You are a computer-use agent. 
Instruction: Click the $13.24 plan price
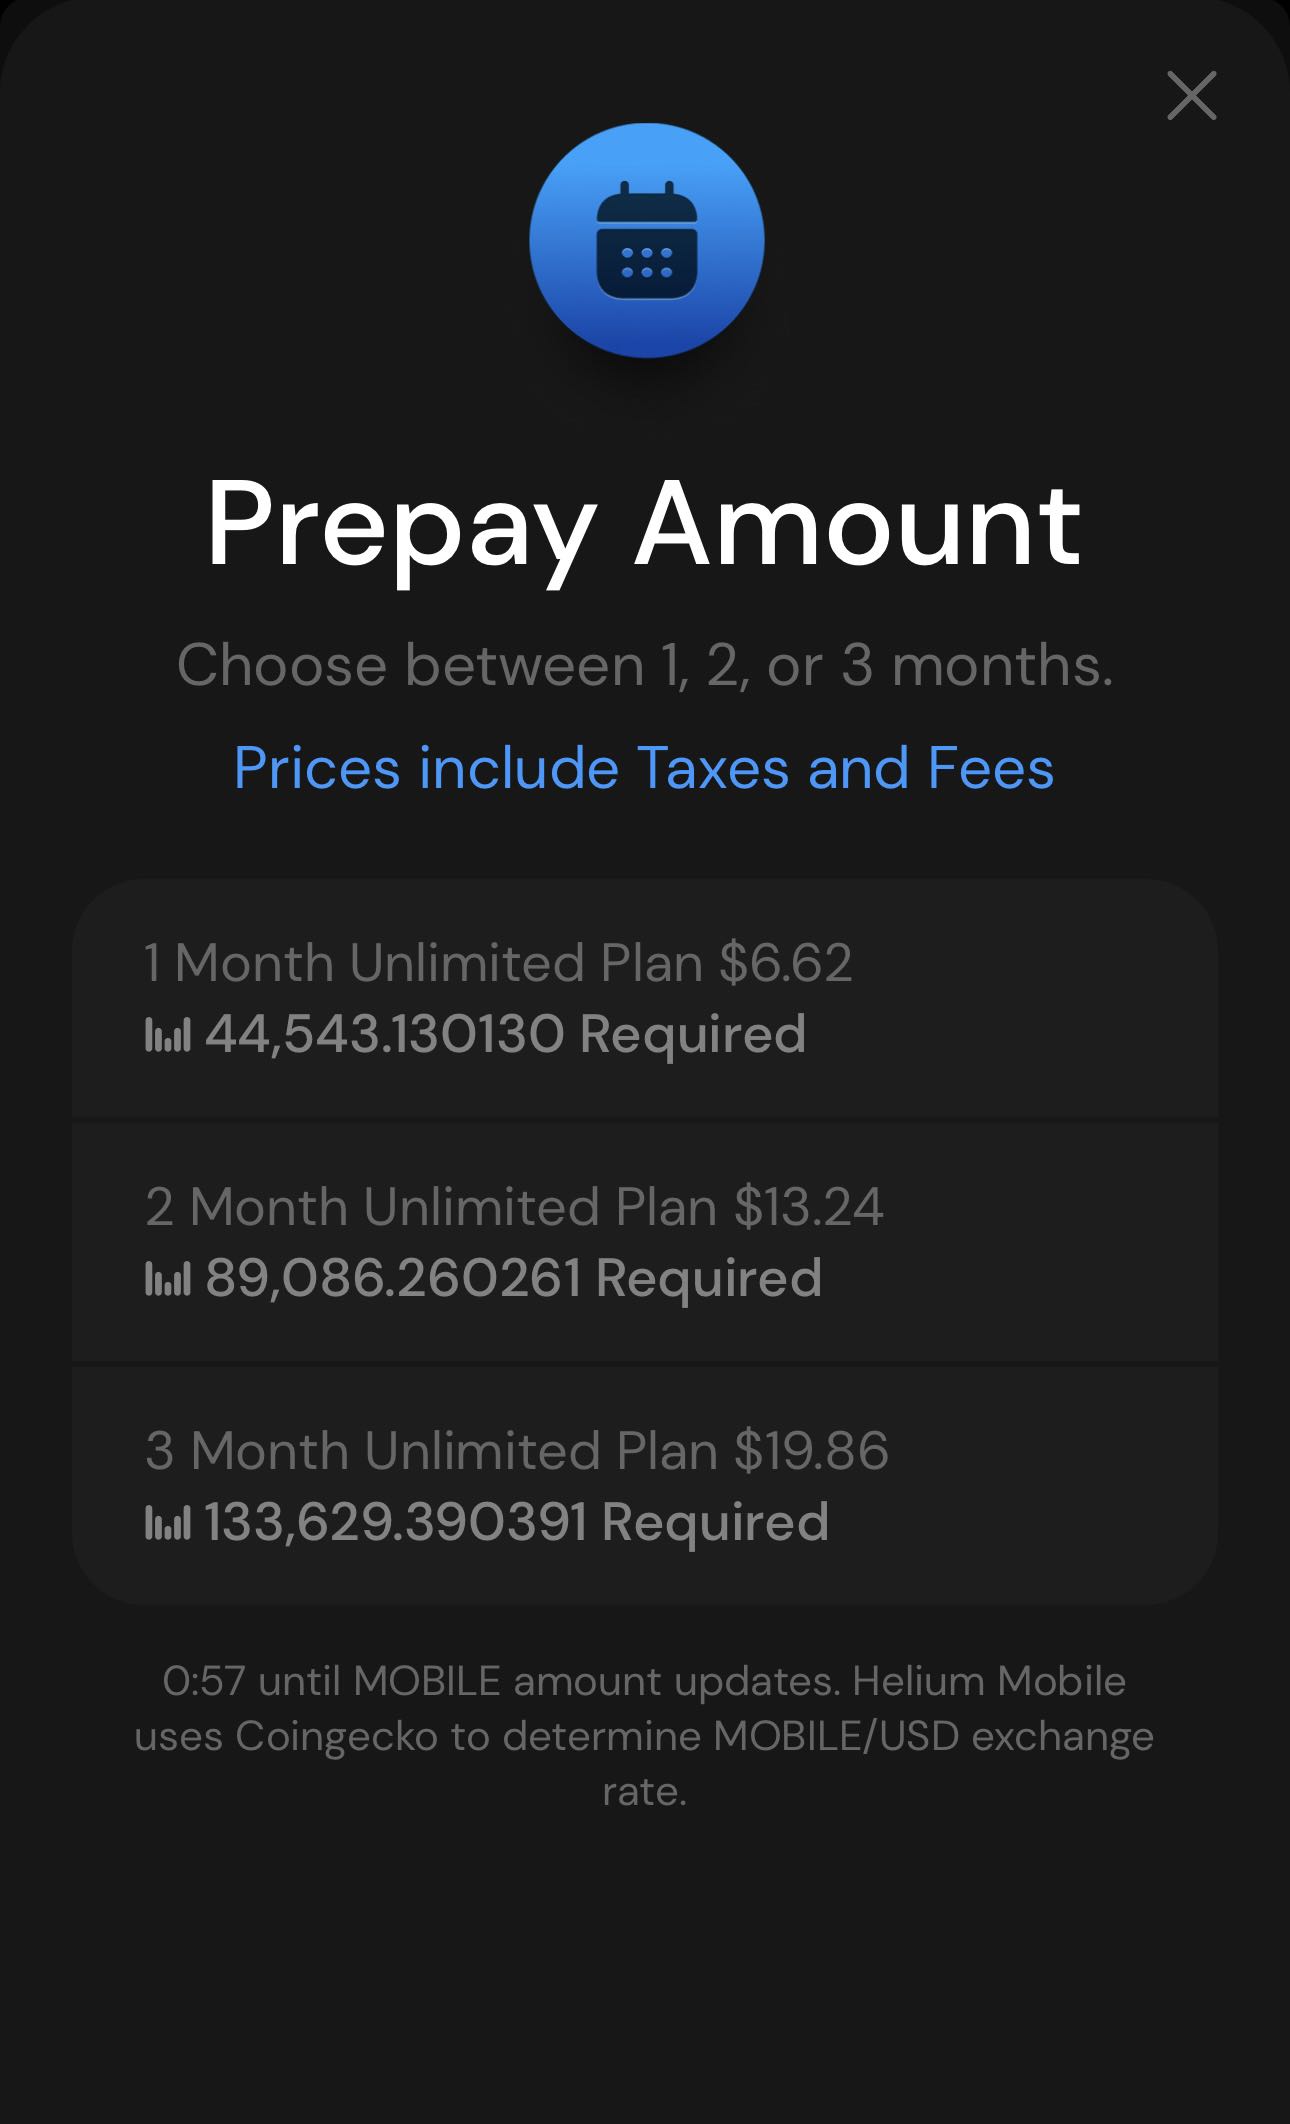pos(809,1207)
